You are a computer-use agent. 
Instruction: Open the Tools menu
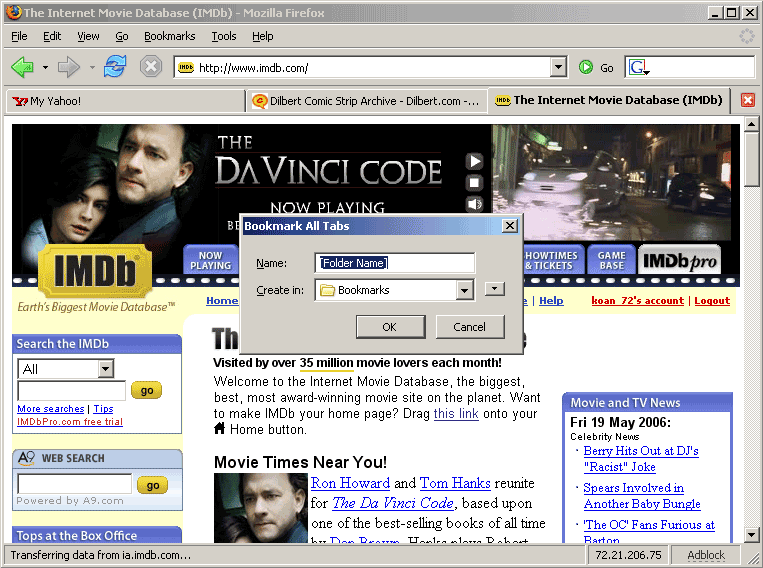(x=223, y=36)
